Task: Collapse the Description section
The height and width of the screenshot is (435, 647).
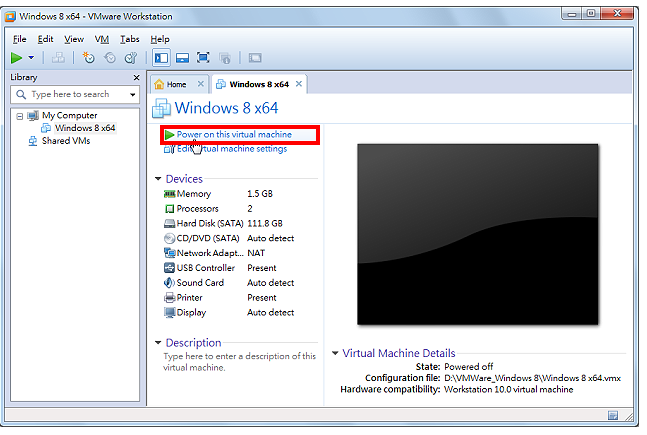Action: [x=158, y=343]
